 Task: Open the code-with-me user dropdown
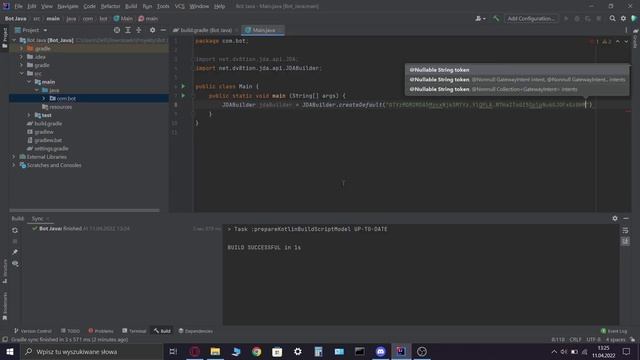(x=480, y=18)
